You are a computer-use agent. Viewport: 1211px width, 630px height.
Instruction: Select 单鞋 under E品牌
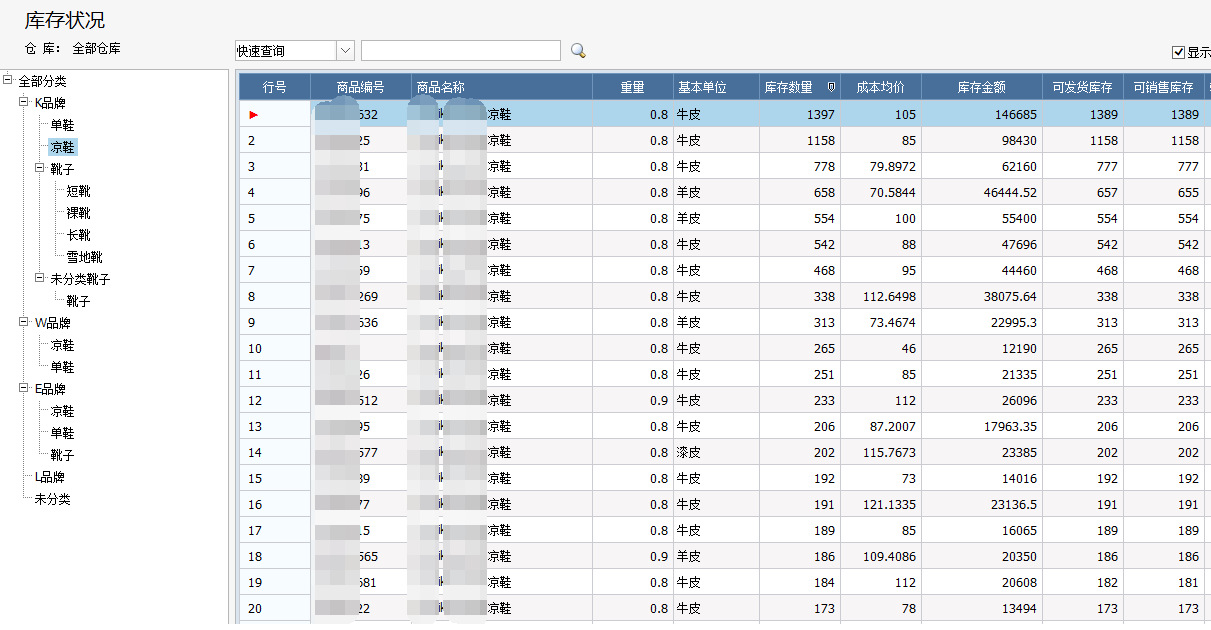pyautogui.click(x=62, y=433)
